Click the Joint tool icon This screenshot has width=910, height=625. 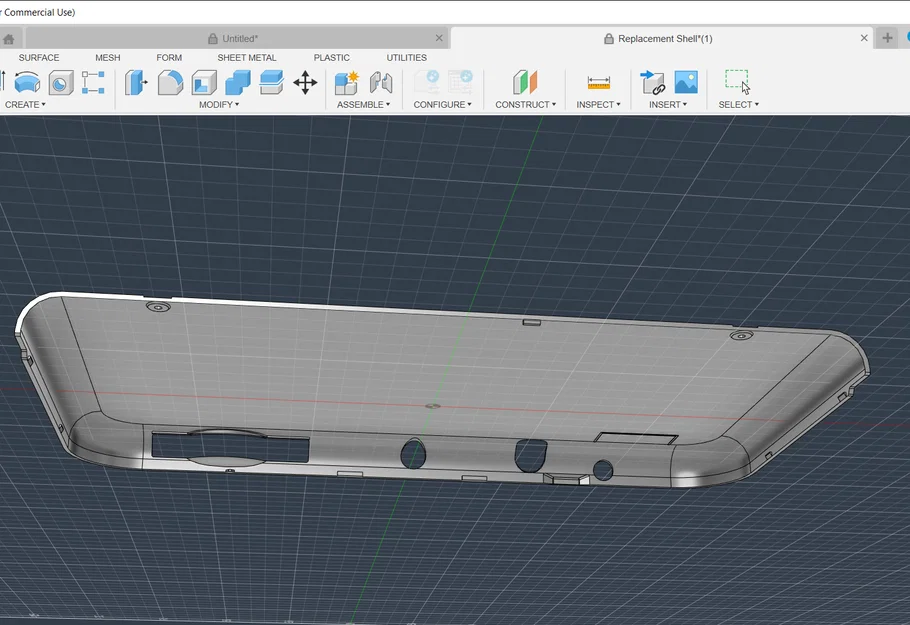pyautogui.click(x=381, y=82)
